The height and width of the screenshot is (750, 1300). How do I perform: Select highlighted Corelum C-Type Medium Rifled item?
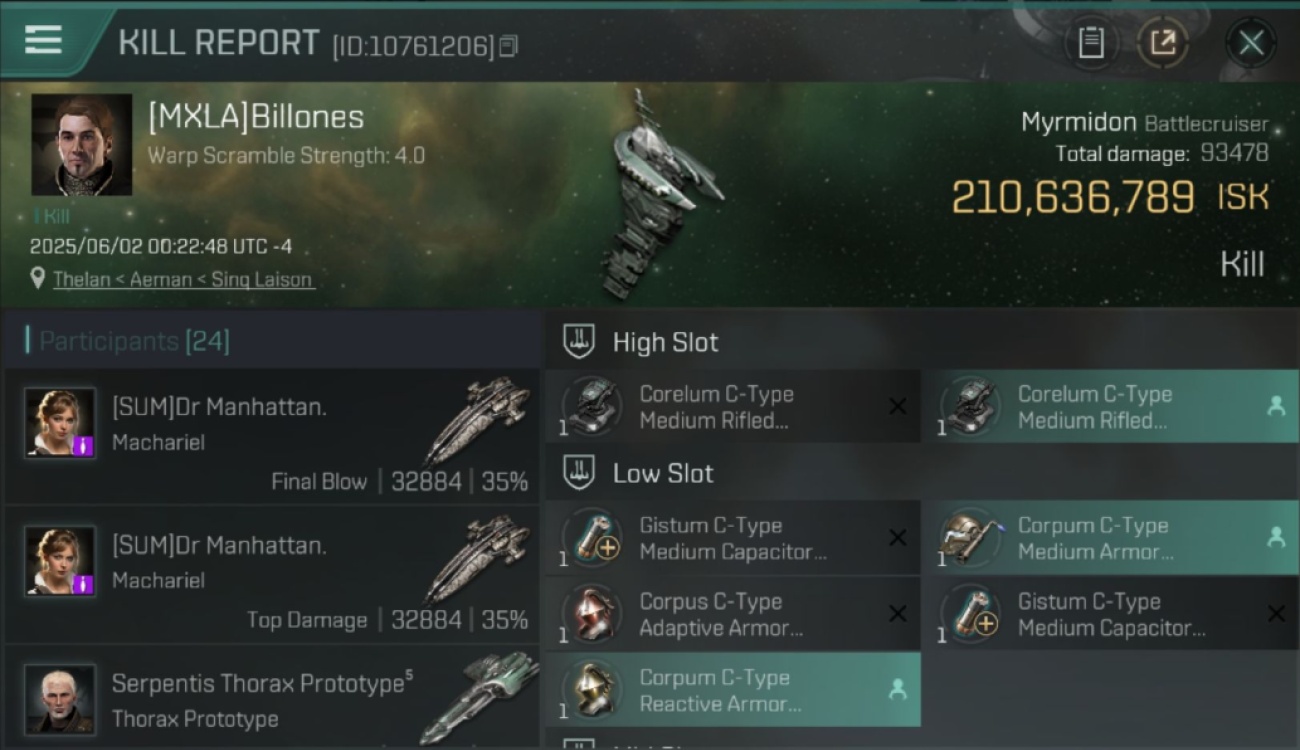point(1112,406)
